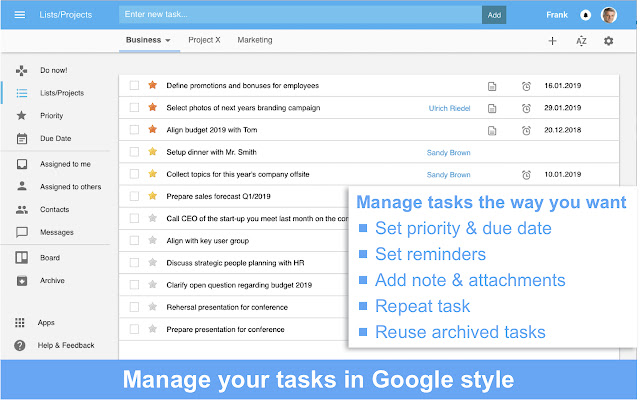
Task: Click the notification bell icon
Action: [x=585, y=15]
